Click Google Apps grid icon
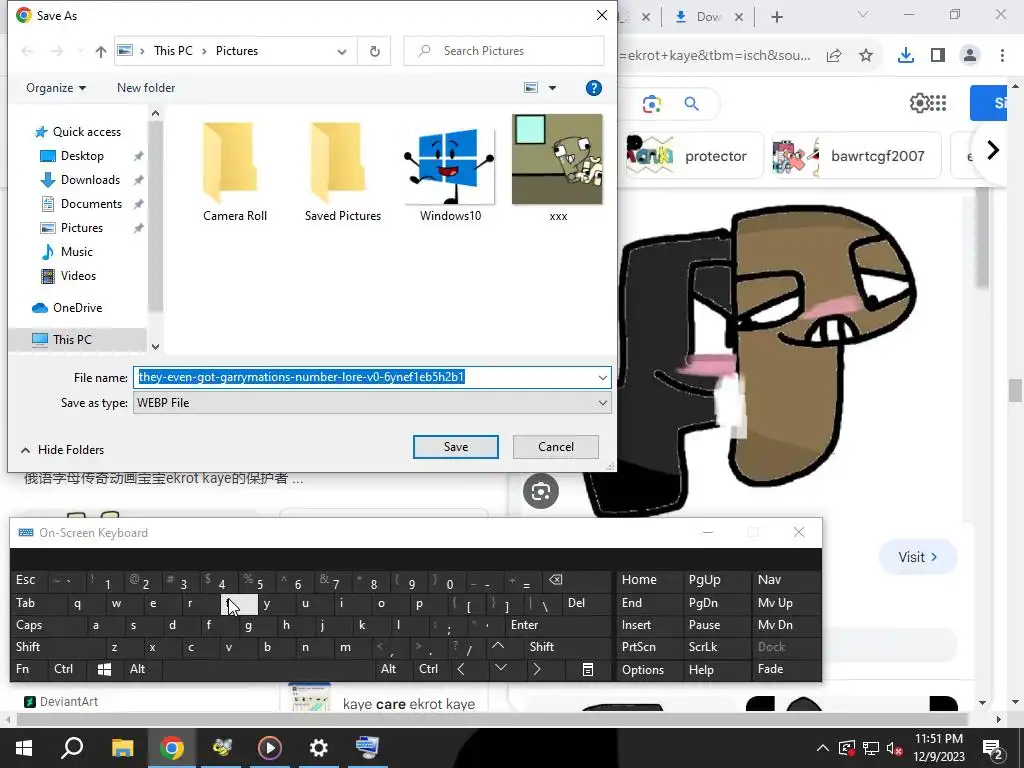Screen dimensions: 1024x768 click(x=938, y=103)
